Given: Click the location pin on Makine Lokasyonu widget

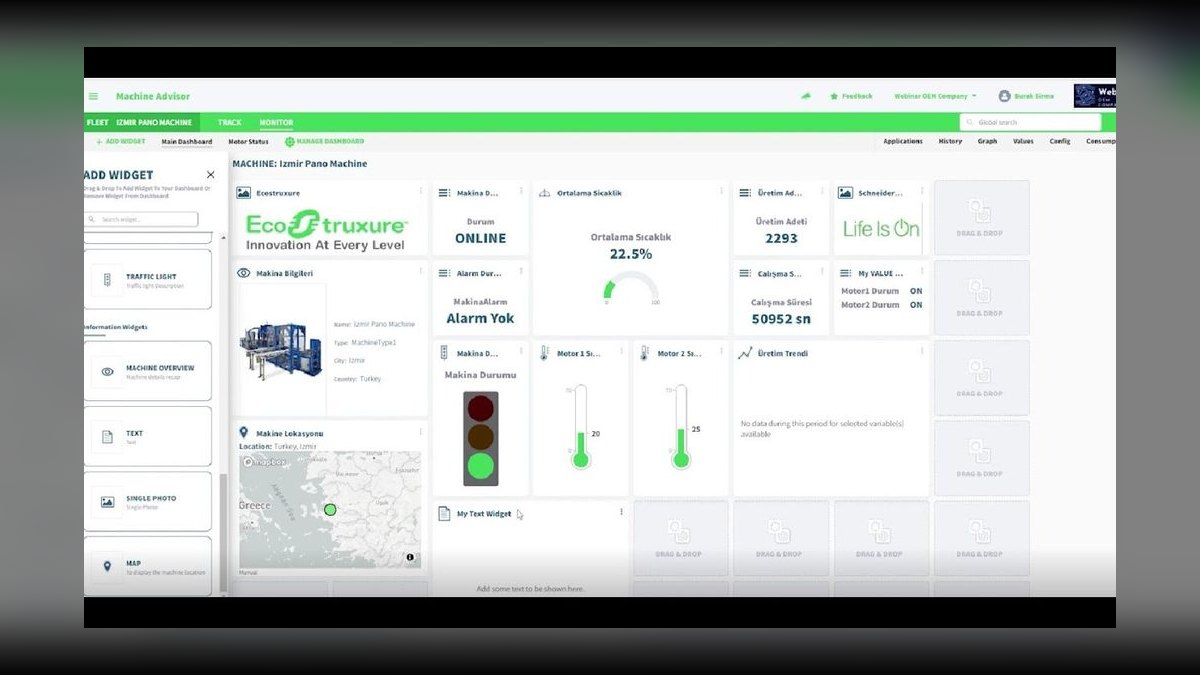Looking at the screenshot, I should [243, 433].
